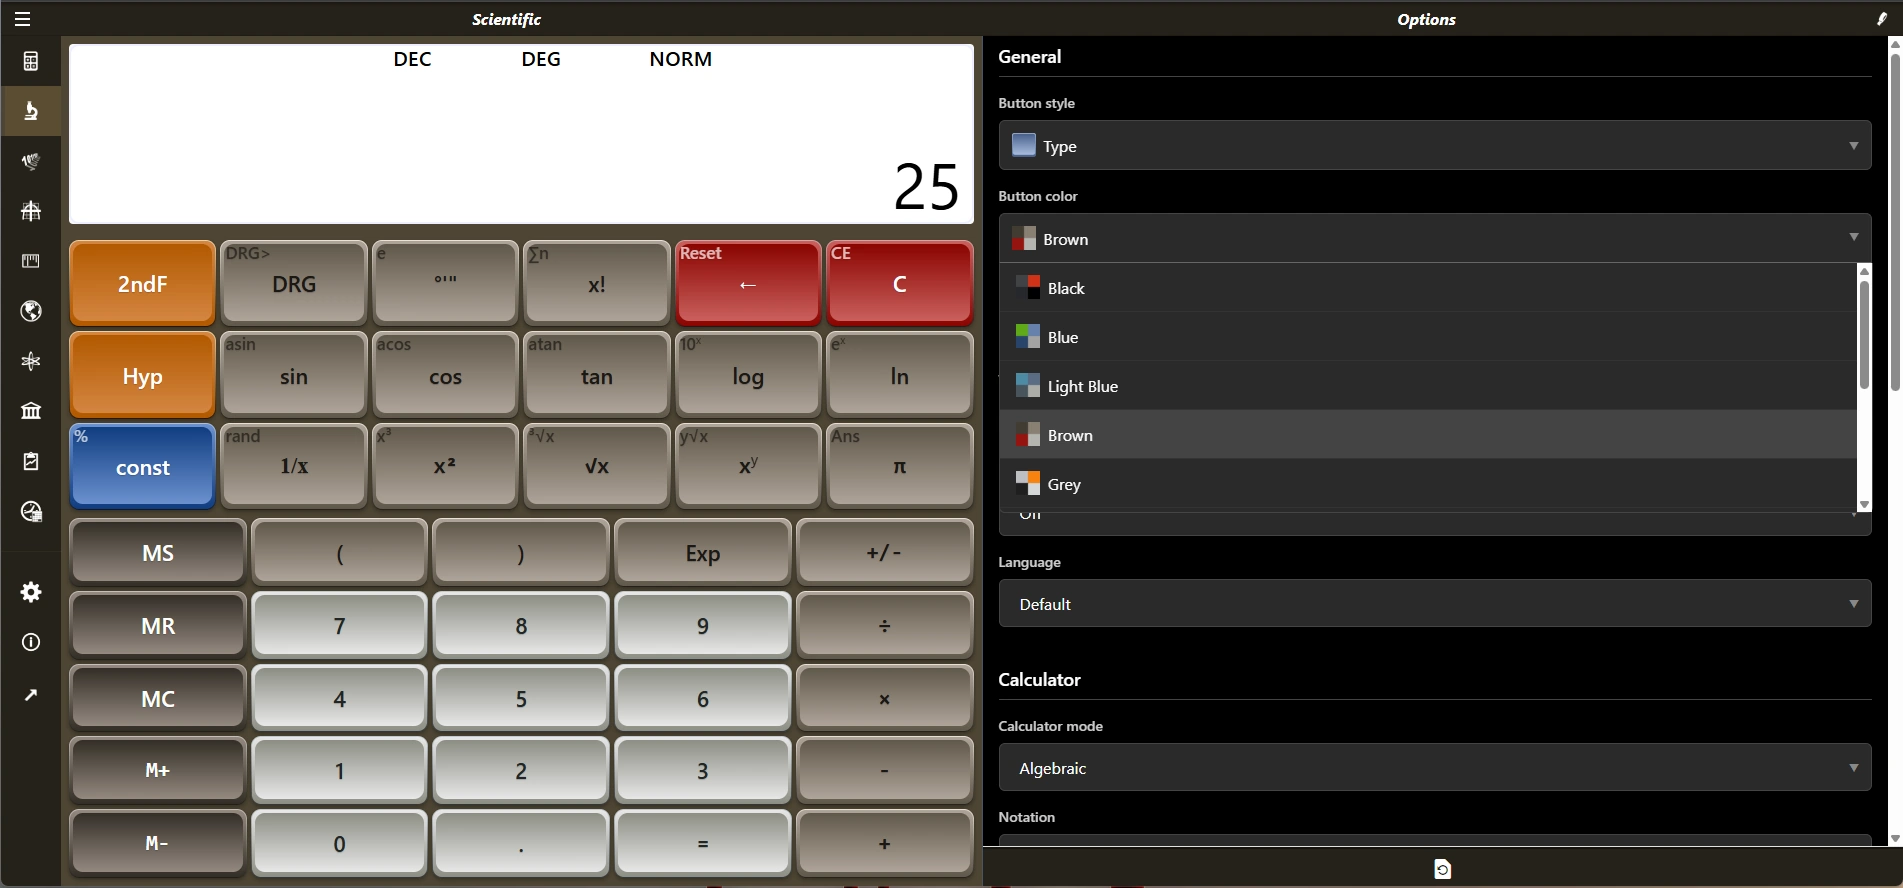1903x888 pixels.
Task: Collapse the Button color dropdown showing Brown
Action: [1434, 238]
